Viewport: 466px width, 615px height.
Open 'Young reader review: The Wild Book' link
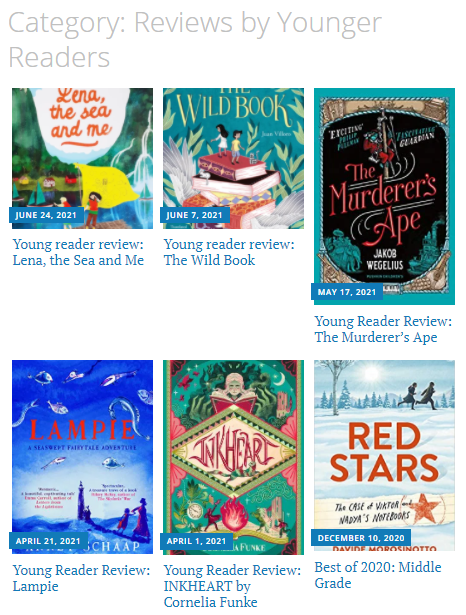tap(229, 252)
